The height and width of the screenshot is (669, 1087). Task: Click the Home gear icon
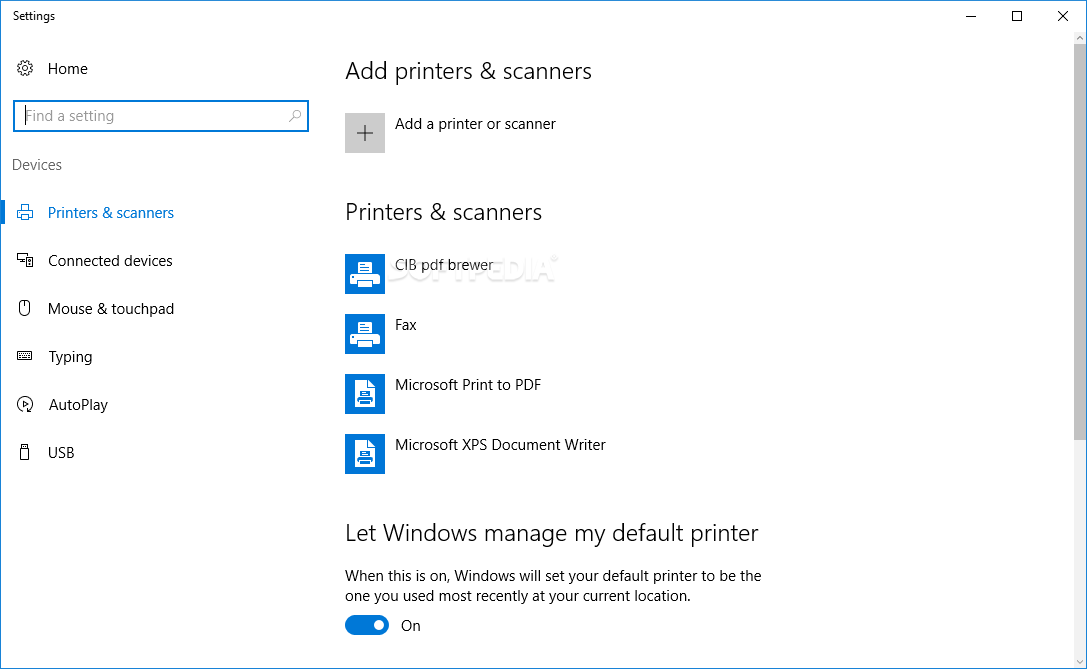tap(25, 68)
